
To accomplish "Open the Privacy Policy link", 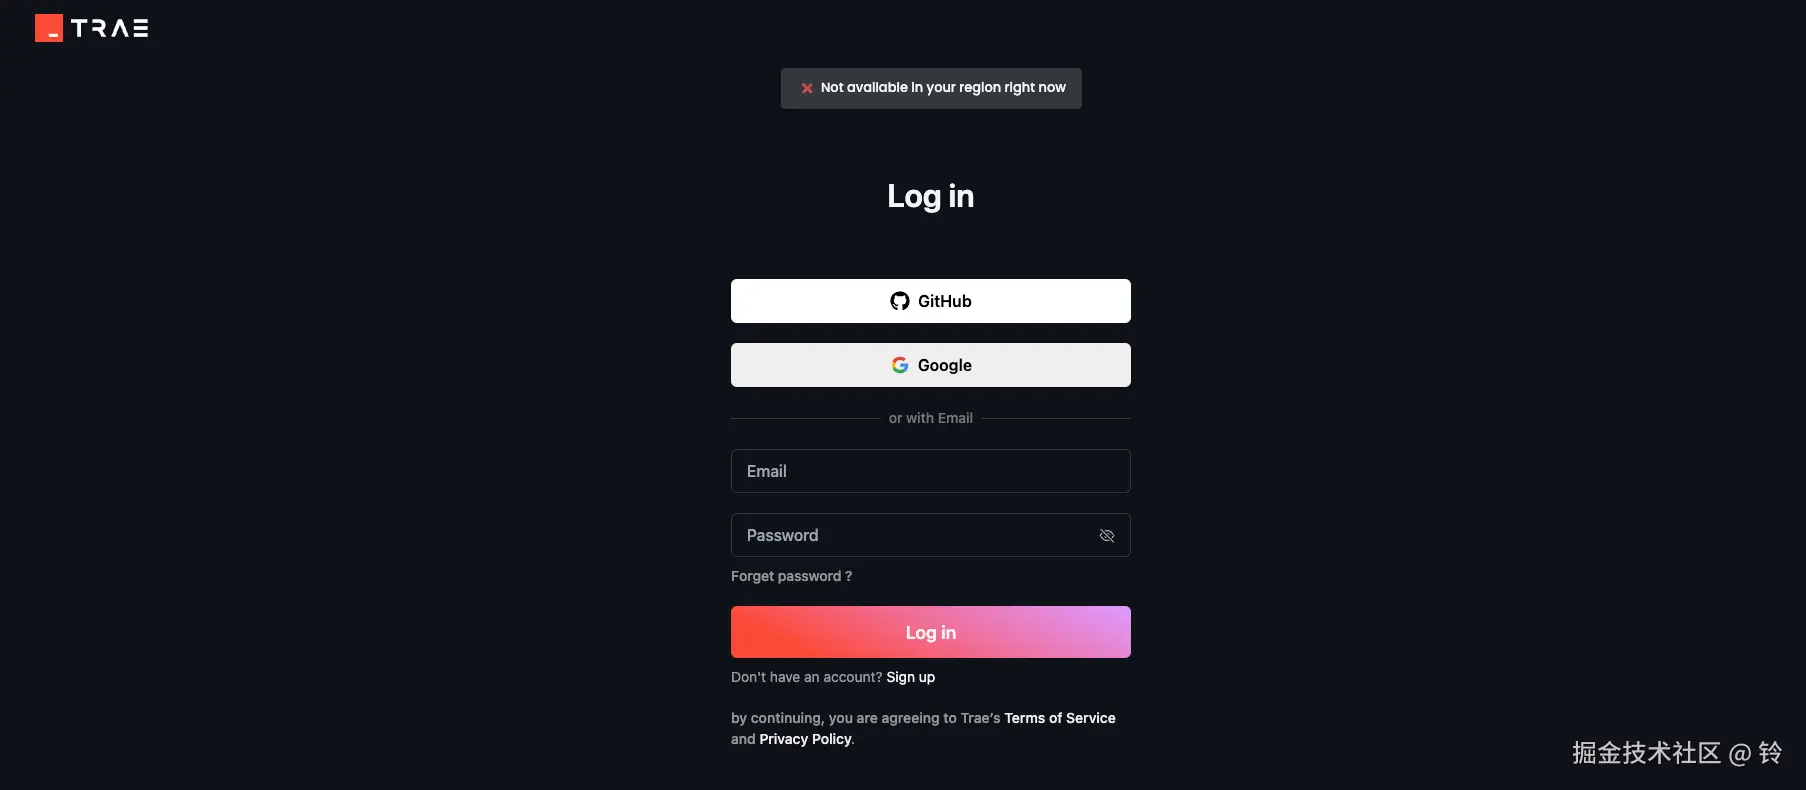I will 805,739.
